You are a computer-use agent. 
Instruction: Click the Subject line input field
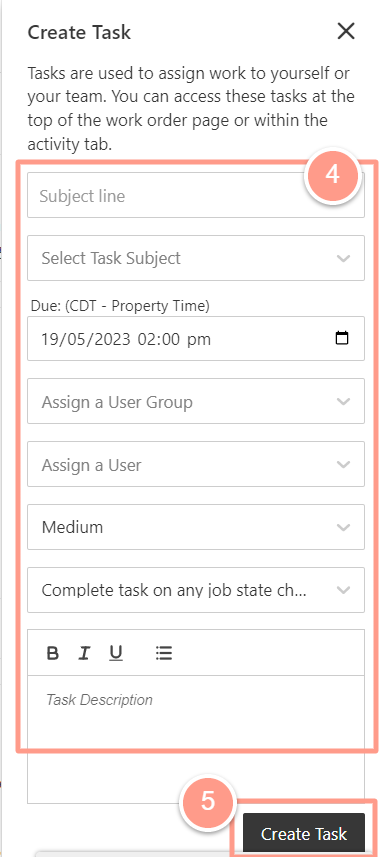(x=196, y=195)
